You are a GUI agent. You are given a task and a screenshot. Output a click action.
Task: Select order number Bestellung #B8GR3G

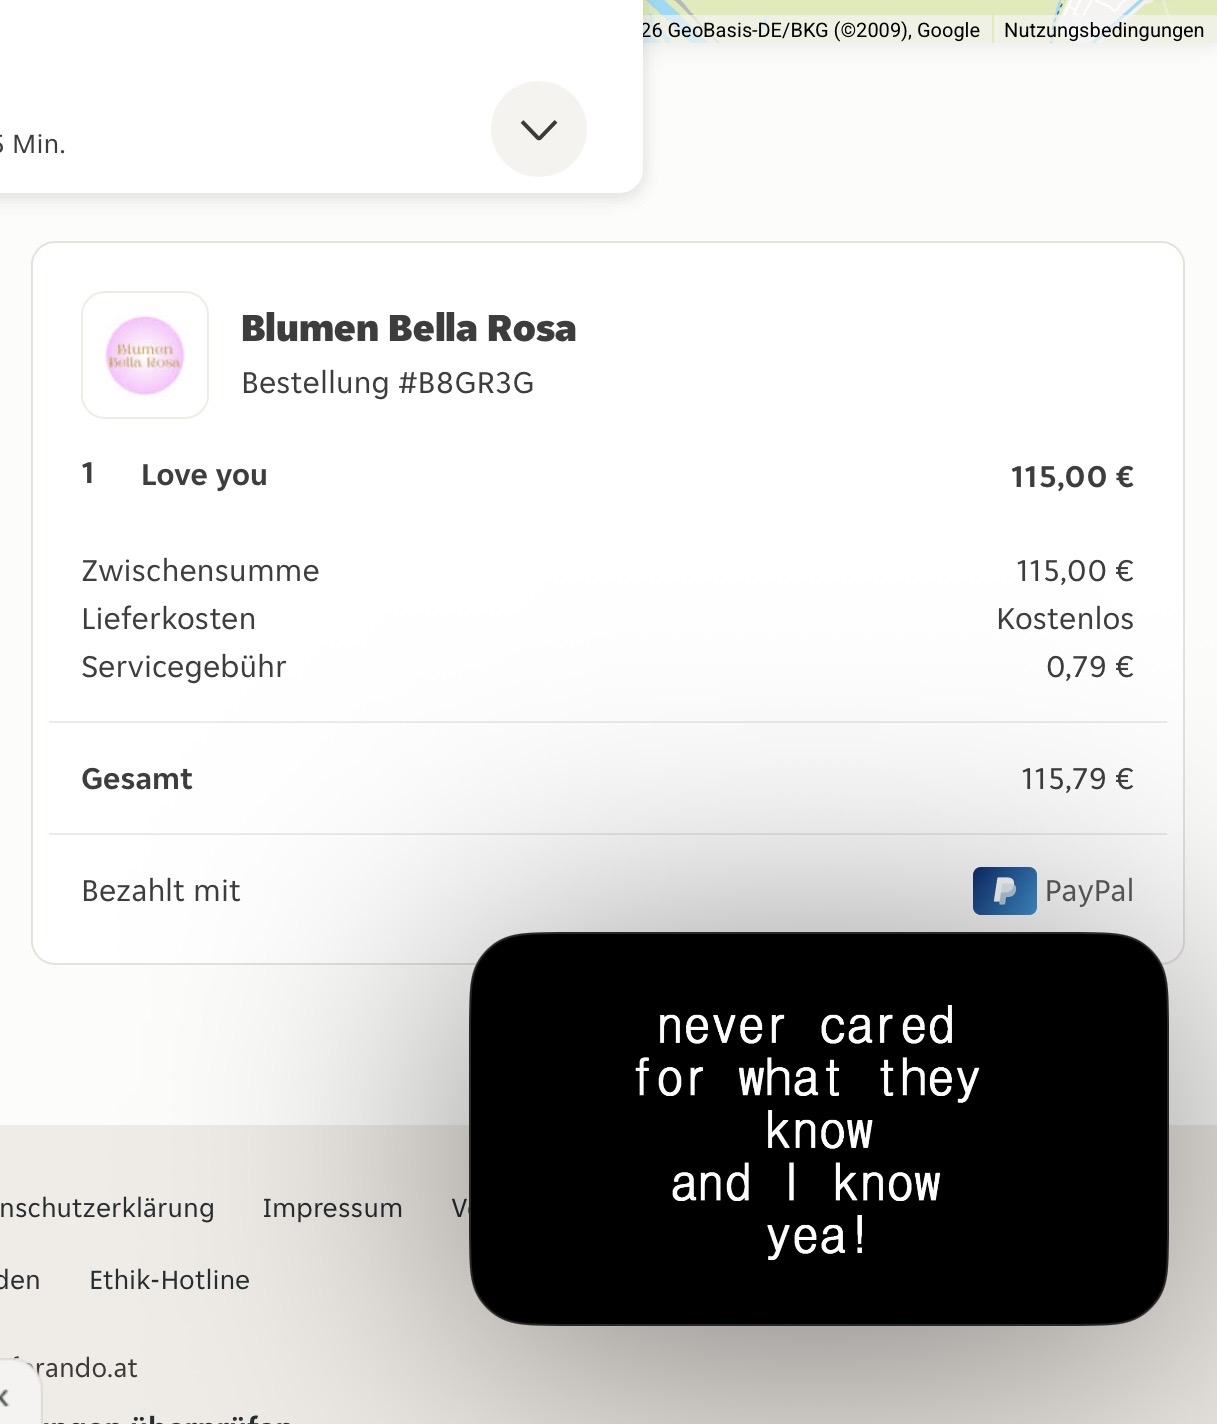click(x=387, y=383)
